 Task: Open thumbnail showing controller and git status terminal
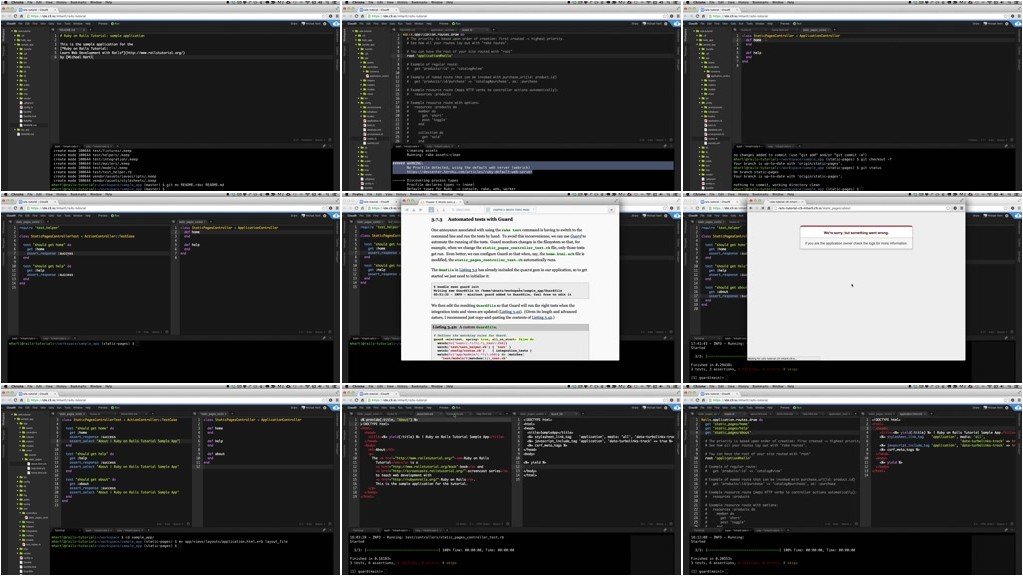852,96
